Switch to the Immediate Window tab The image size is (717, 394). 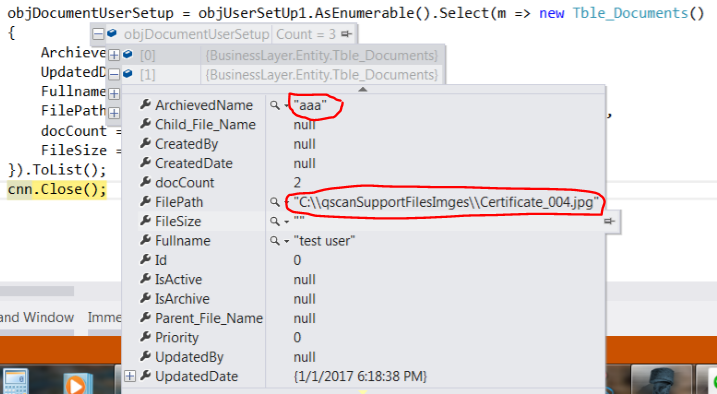tap(104, 317)
